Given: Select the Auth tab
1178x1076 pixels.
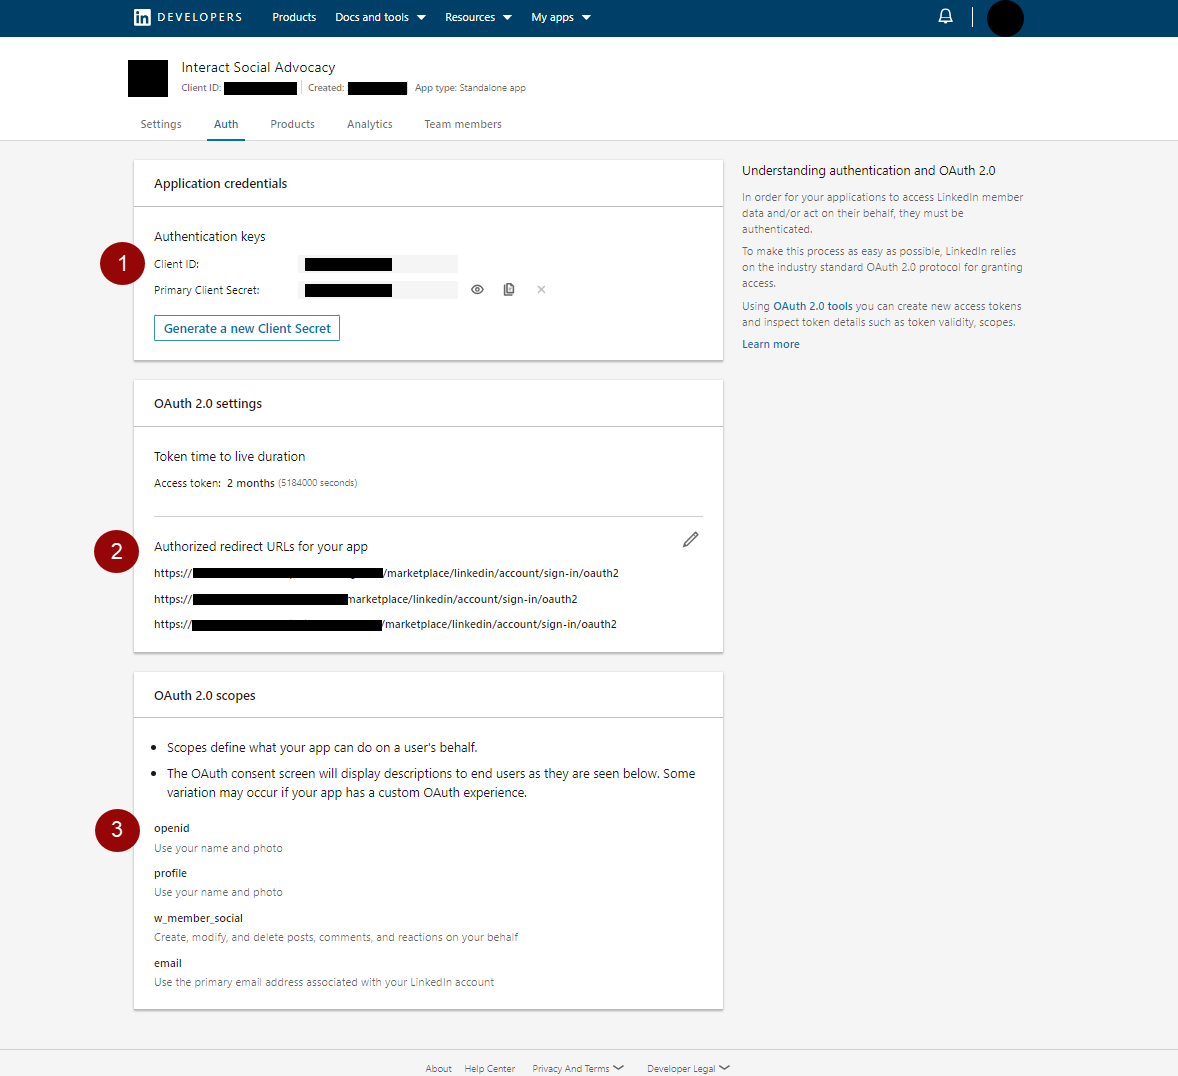Looking at the screenshot, I should (x=226, y=124).
